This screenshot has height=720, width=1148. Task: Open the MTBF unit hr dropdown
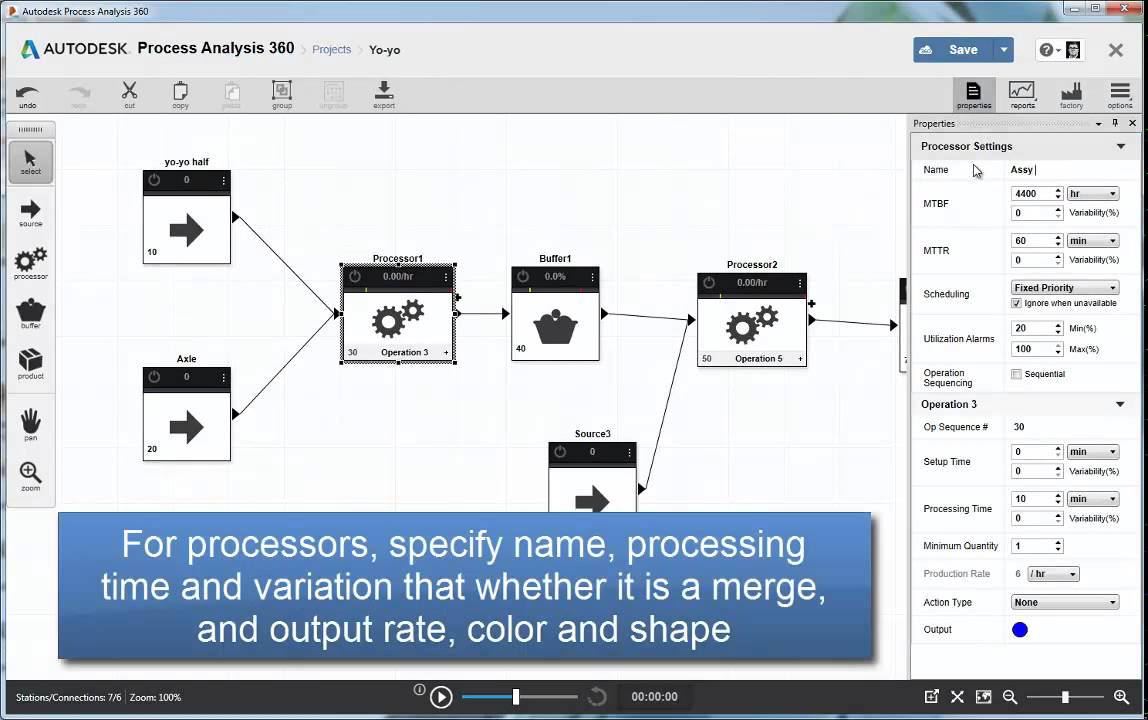1092,193
